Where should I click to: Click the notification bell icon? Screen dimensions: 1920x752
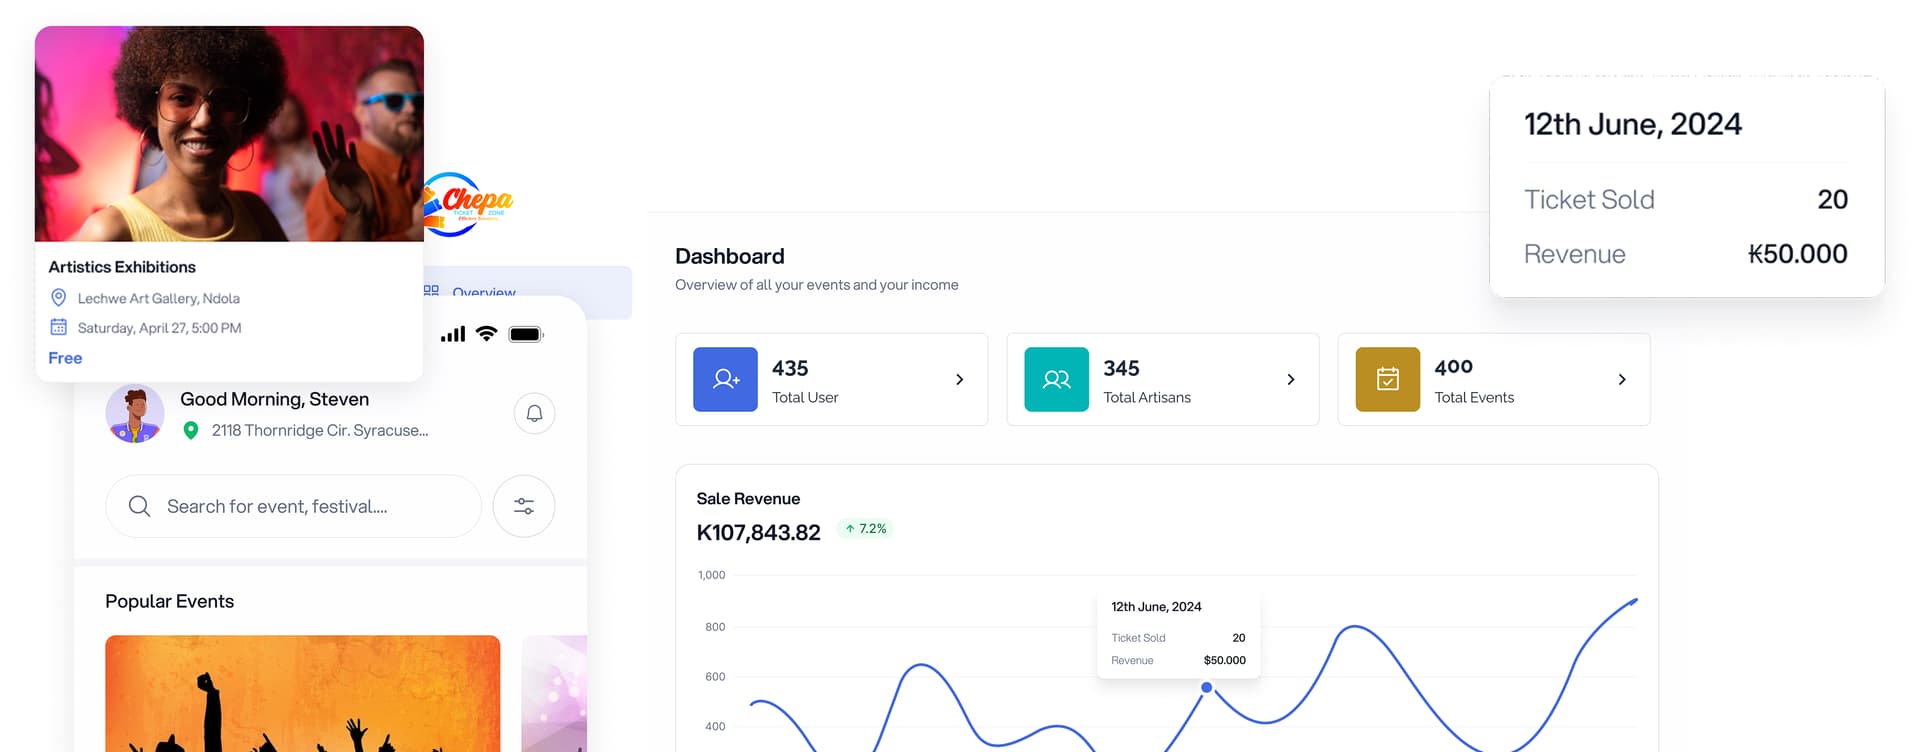534,413
